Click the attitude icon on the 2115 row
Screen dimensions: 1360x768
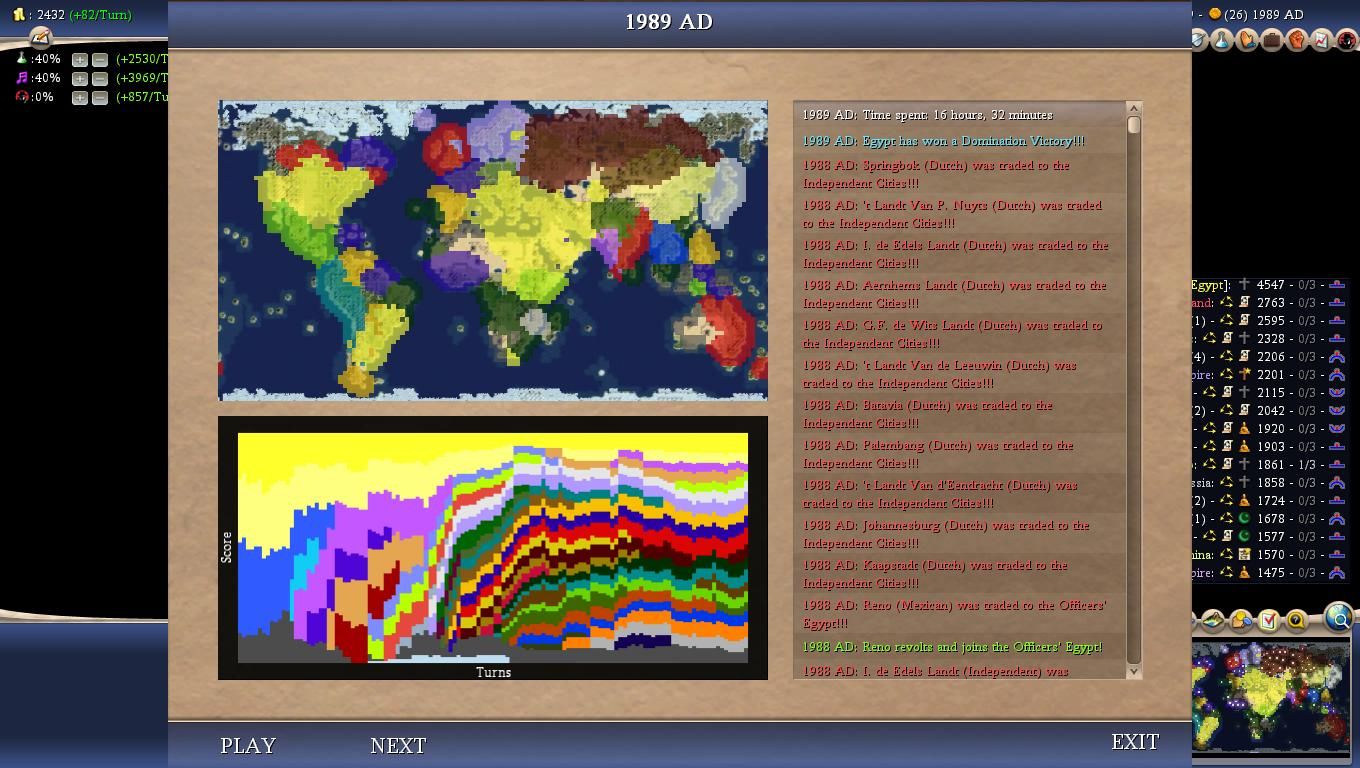pos(1336,393)
